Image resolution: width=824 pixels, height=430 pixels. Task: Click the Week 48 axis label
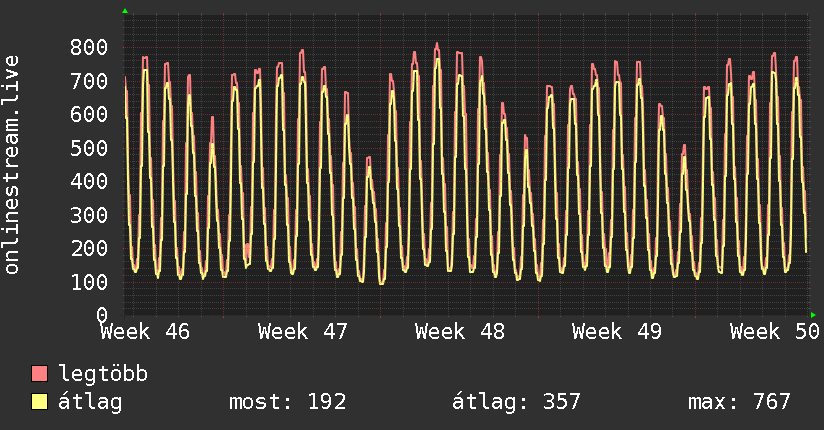click(x=460, y=332)
